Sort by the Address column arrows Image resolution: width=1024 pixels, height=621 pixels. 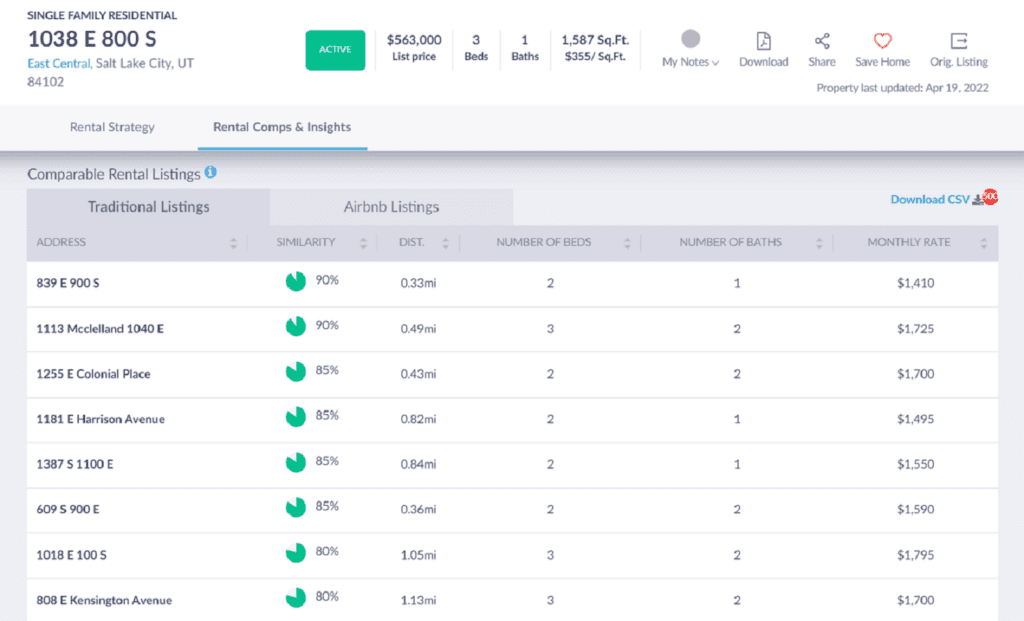tap(234, 243)
